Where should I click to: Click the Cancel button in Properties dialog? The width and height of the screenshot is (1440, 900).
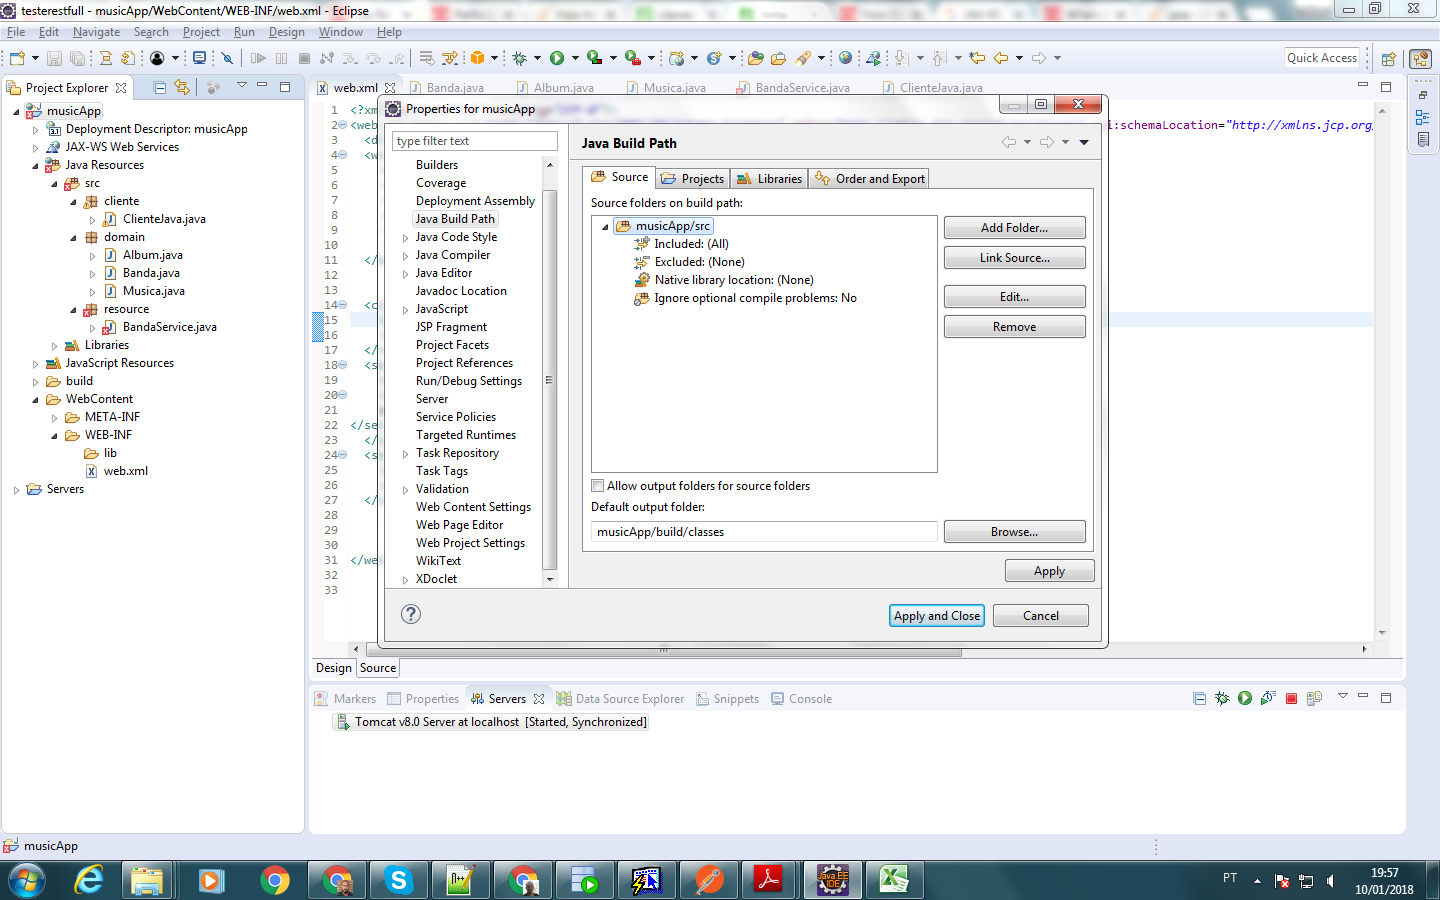pyautogui.click(x=1040, y=616)
